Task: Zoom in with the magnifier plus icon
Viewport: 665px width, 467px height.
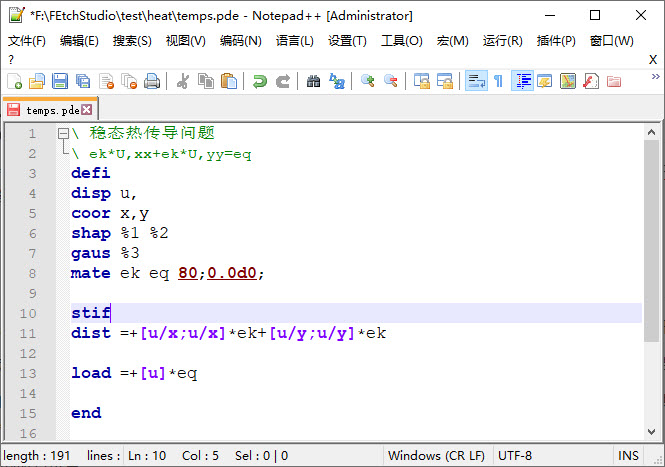Action: pyautogui.click(x=367, y=81)
